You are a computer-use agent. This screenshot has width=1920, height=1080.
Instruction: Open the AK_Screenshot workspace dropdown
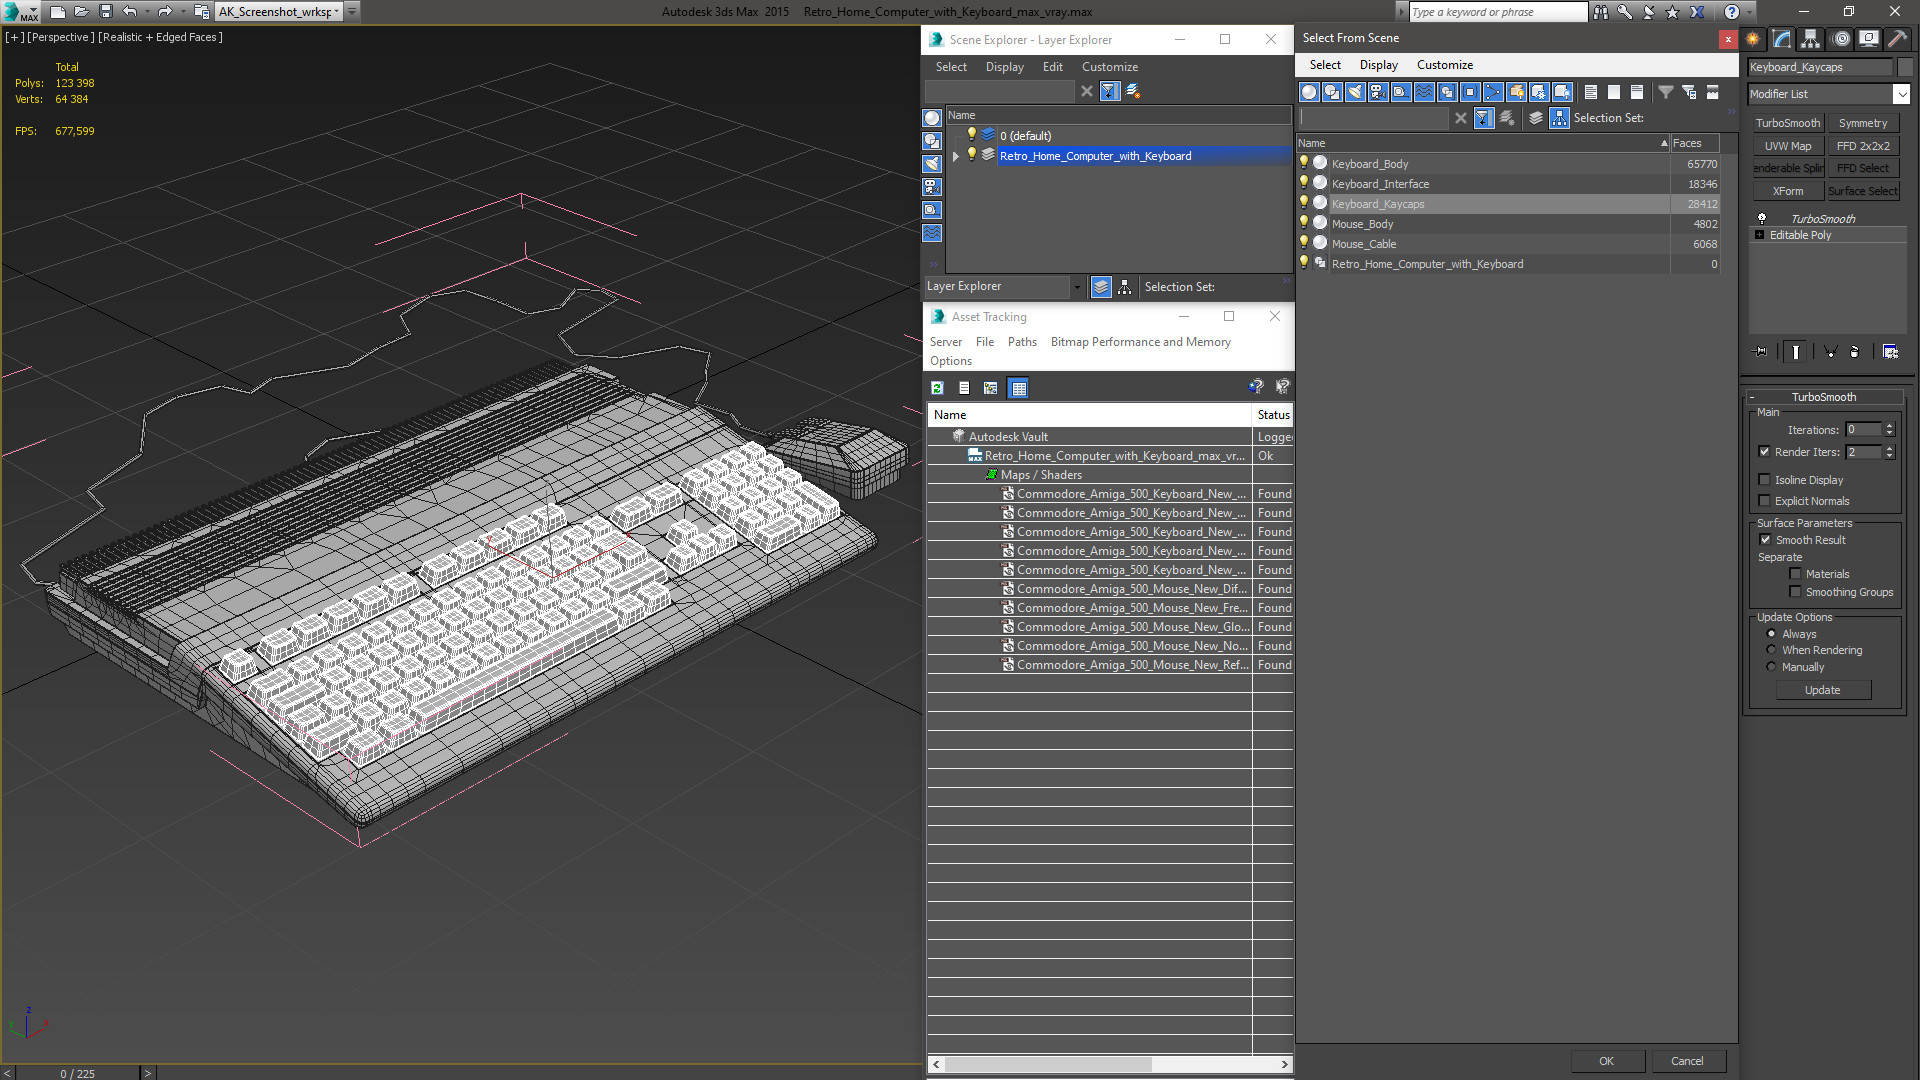tap(336, 12)
